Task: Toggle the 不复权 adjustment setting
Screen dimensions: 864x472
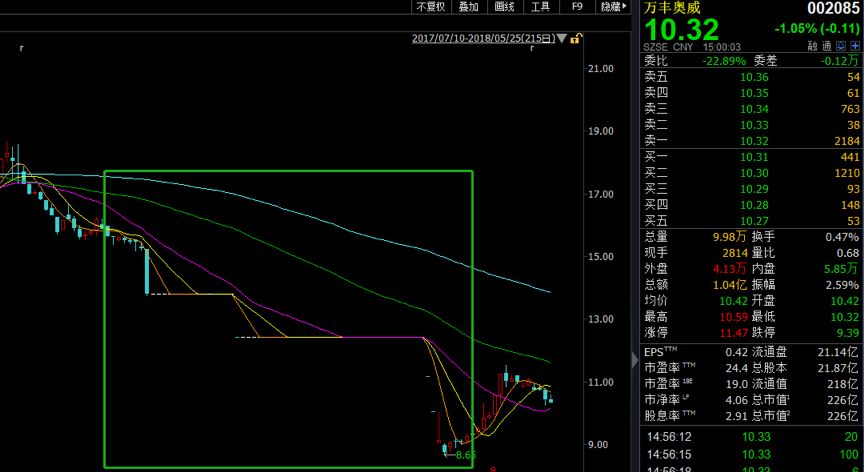Action: tap(429, 7)
